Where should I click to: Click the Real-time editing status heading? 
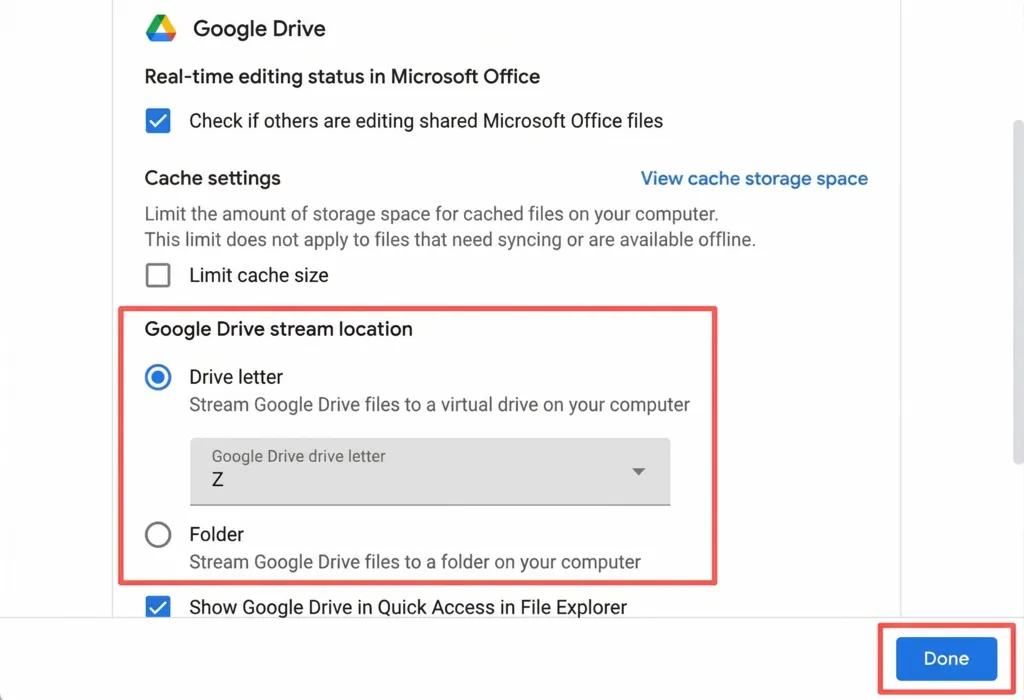[342, 77]
